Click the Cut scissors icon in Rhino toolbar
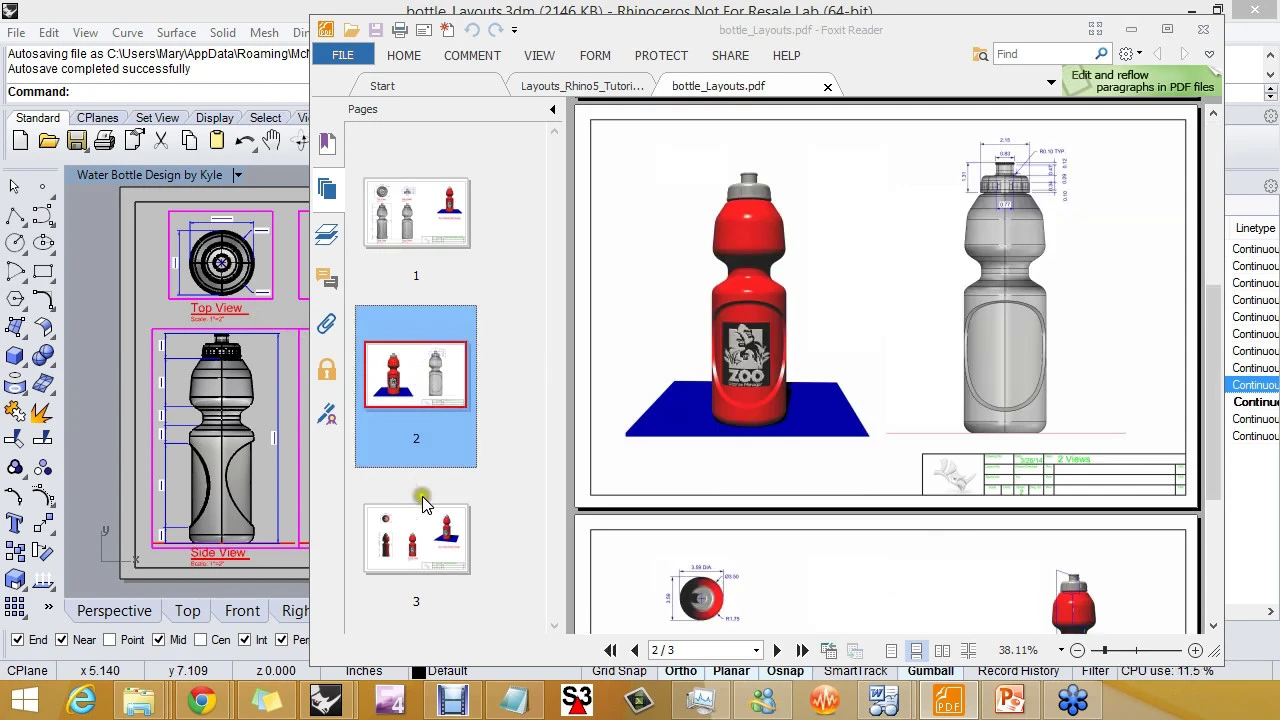The height and width of the screenshot is (720, 1280). click(x=161, y=141)
